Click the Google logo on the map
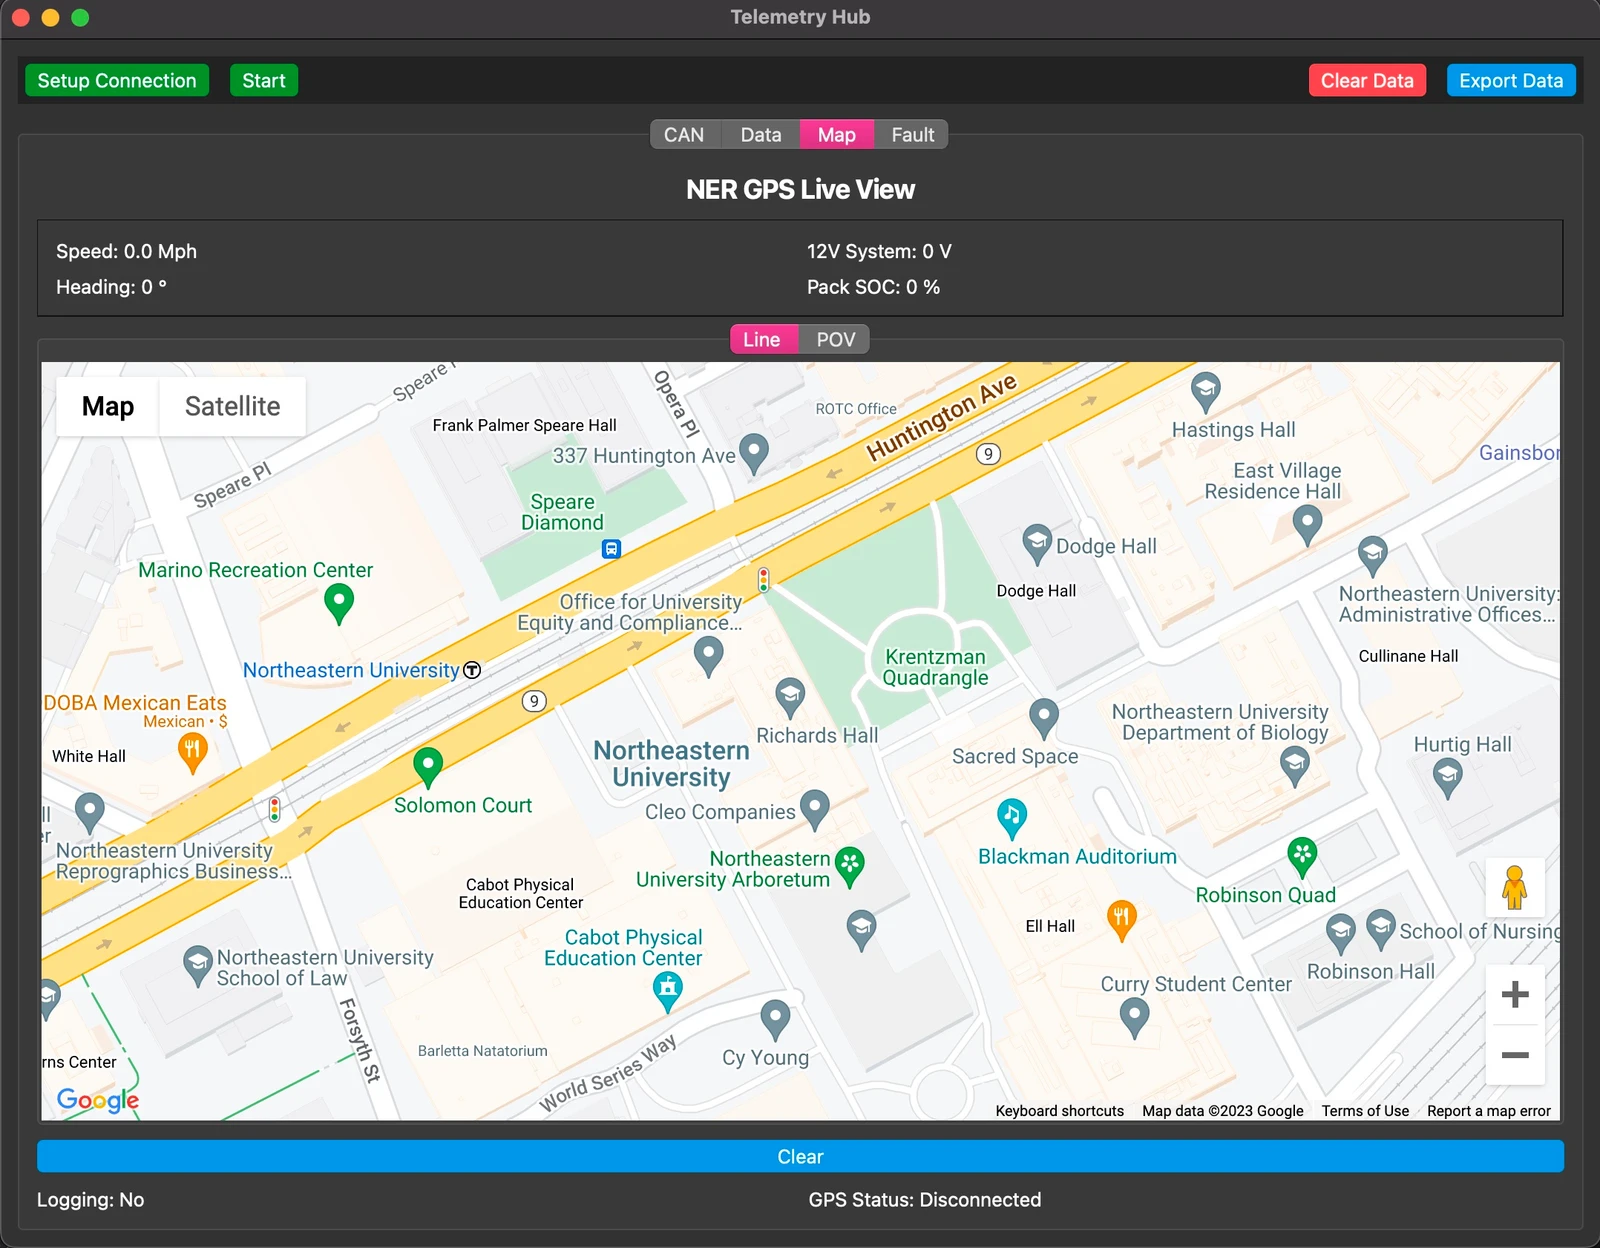This screenshot has width=1600, height=1248. click(x=98, y=1100)
